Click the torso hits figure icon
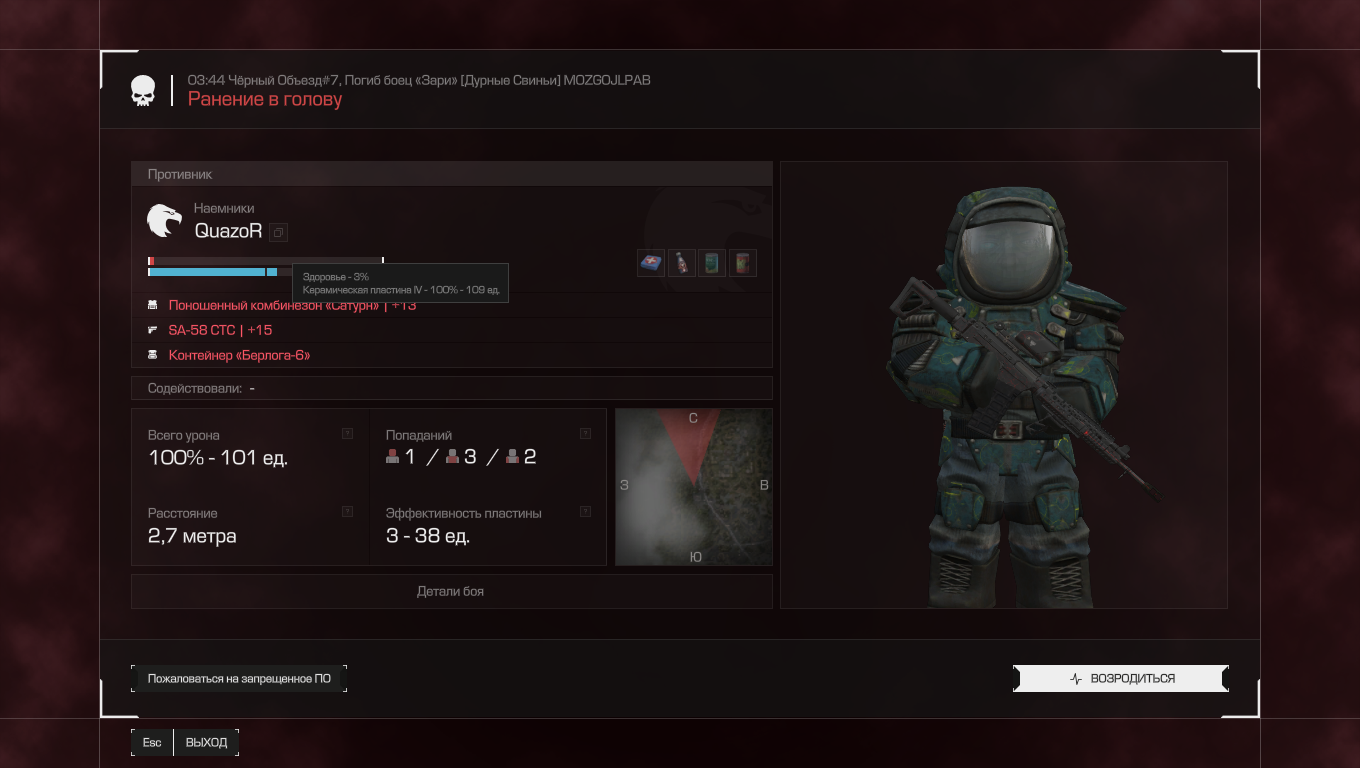The height and width of the screenshot is (768, 1360). click(x=452, y=457)
